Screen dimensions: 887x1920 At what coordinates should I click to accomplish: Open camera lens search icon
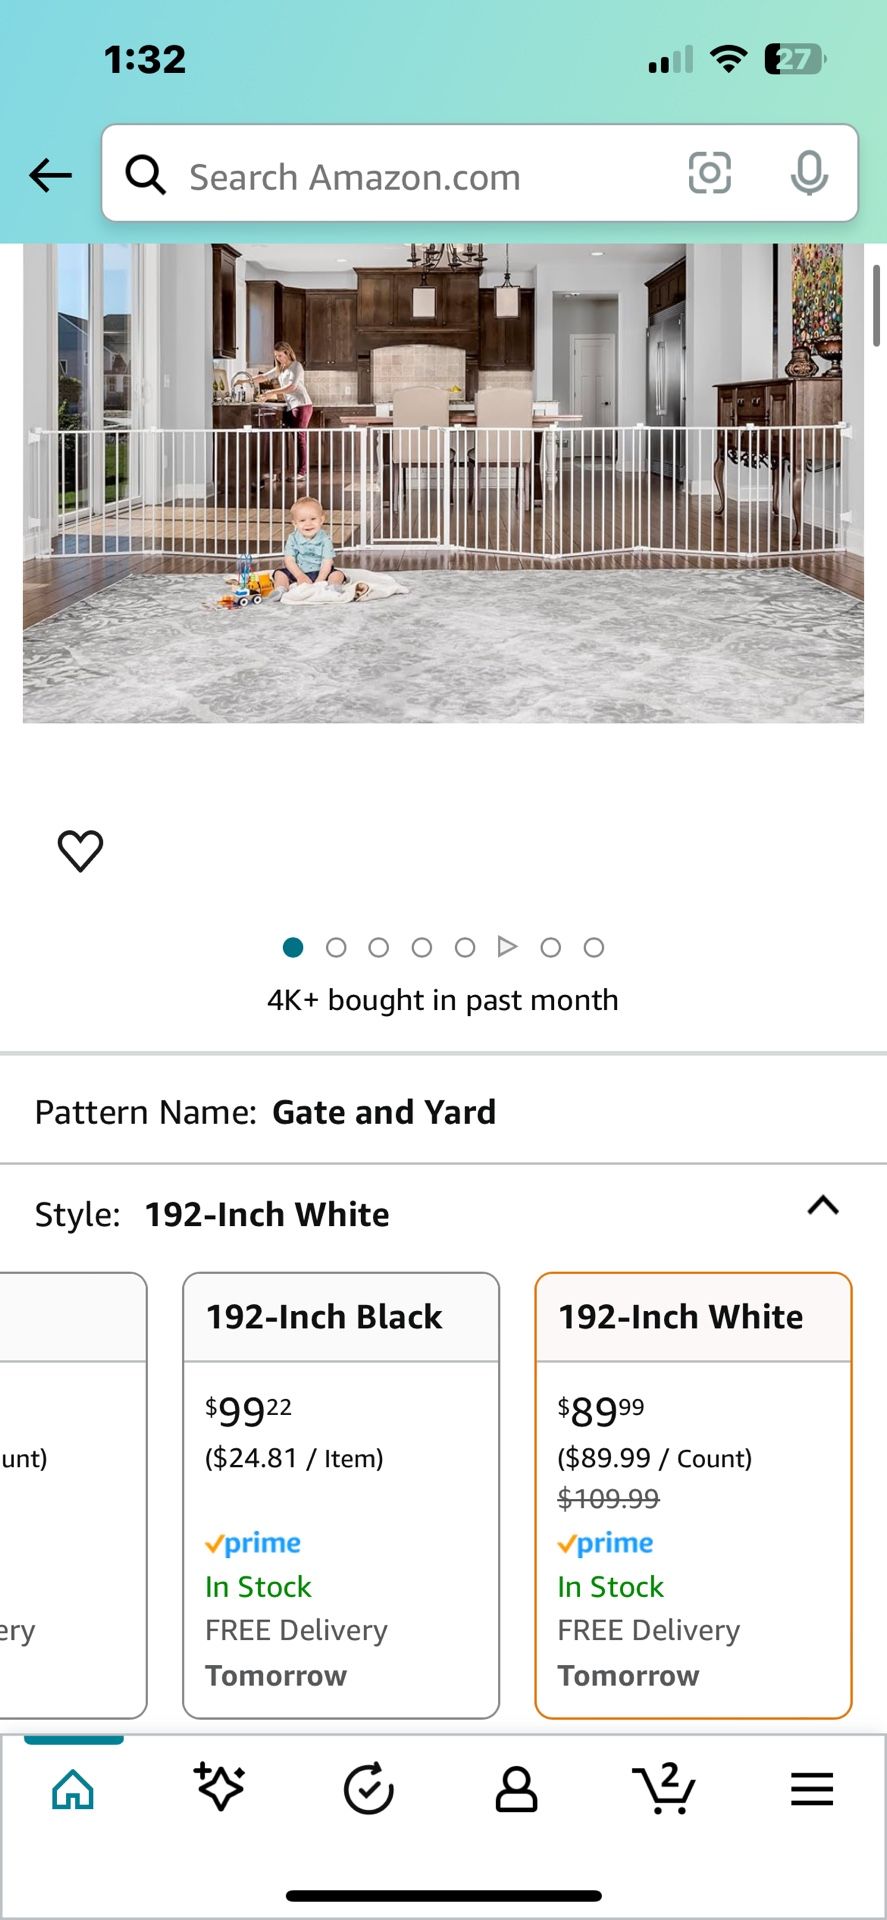point(709,174)
